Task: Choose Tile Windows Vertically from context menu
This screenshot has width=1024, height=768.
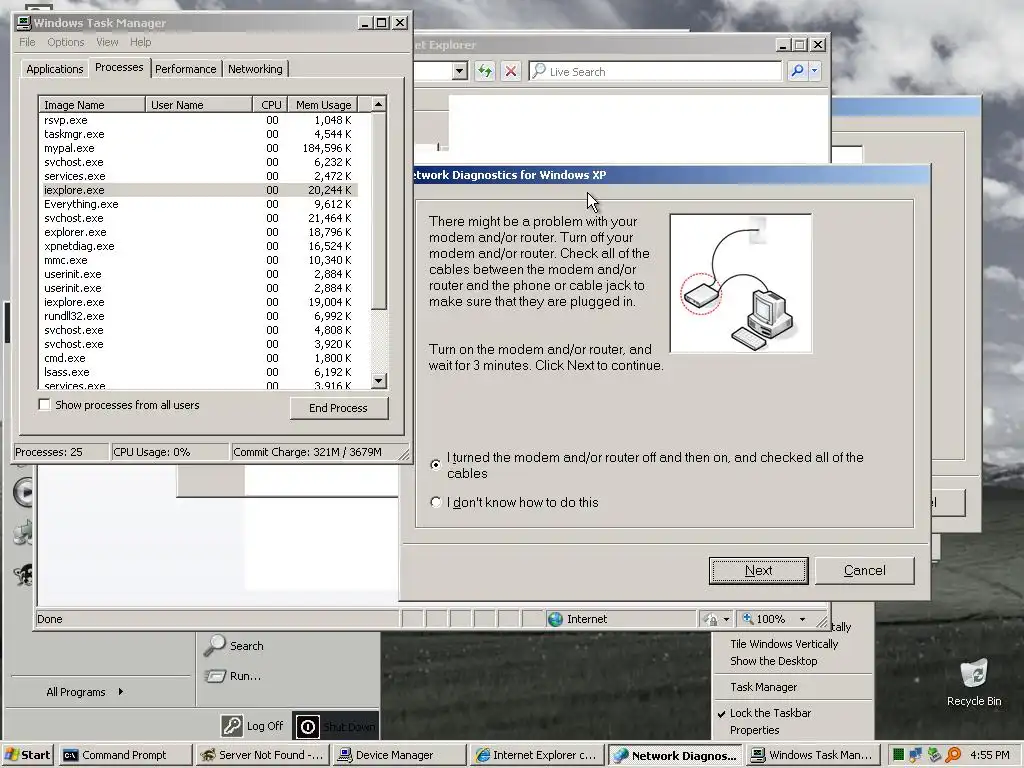Action: (784, 644)
